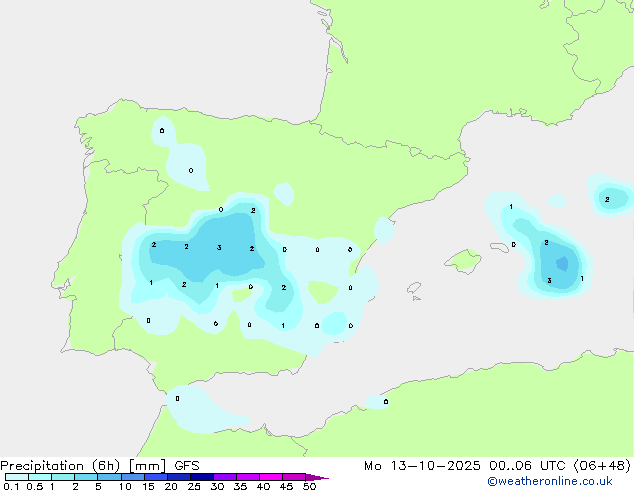
Task: Click the 10 to 15 mm legend swatch
Action: point(133,477)
